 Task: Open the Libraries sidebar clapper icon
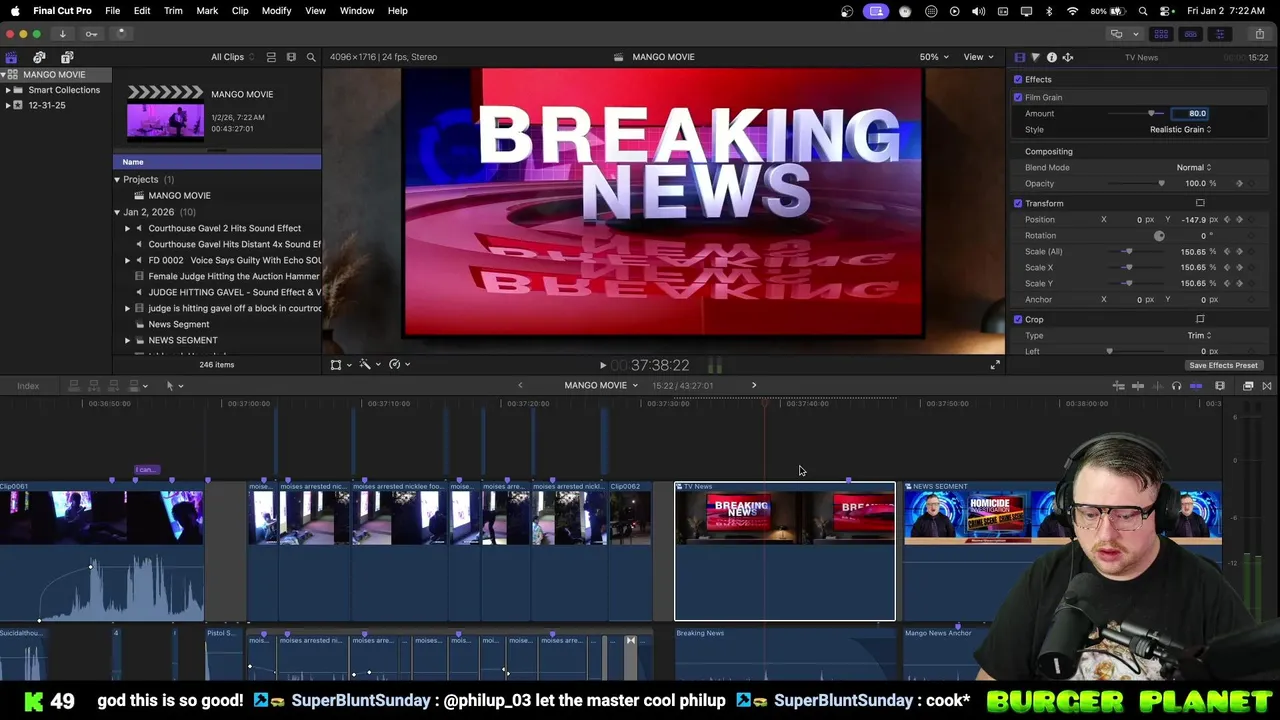(11, 57)
